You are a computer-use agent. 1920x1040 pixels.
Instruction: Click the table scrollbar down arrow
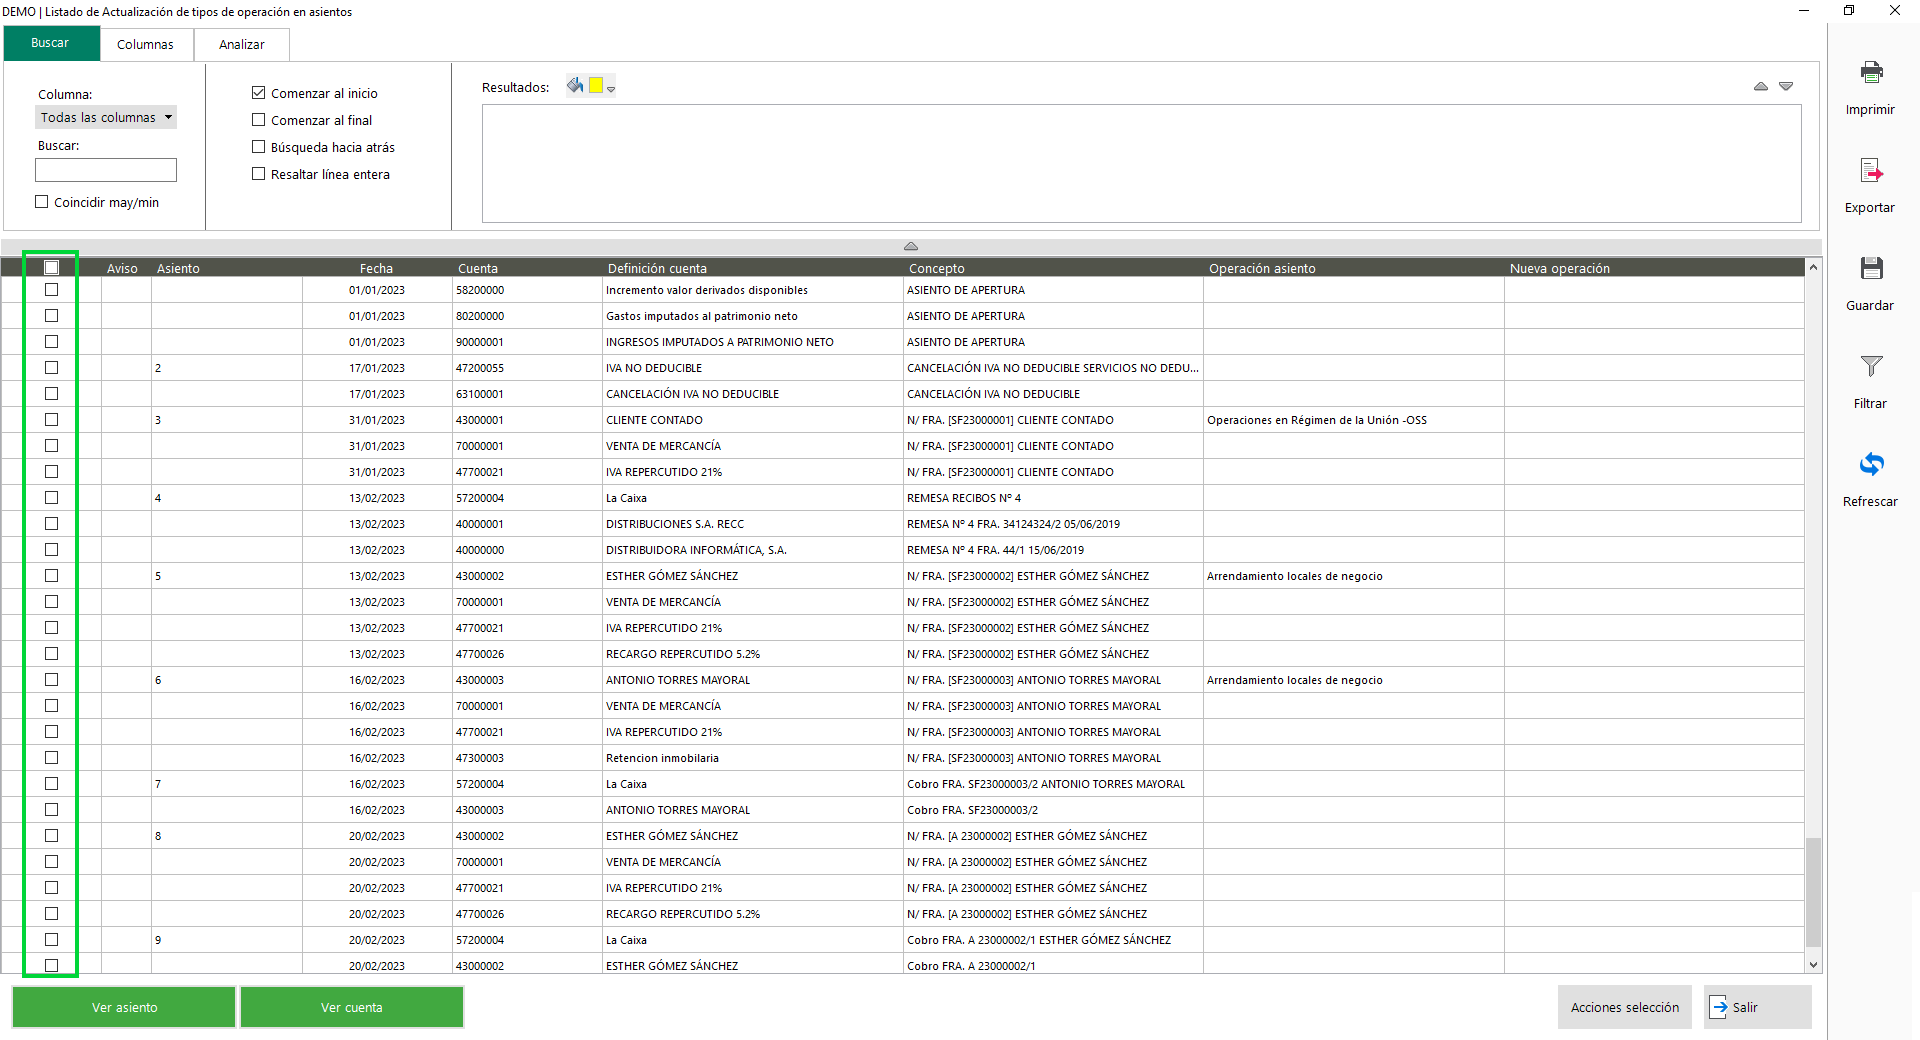pos(1813,965)
